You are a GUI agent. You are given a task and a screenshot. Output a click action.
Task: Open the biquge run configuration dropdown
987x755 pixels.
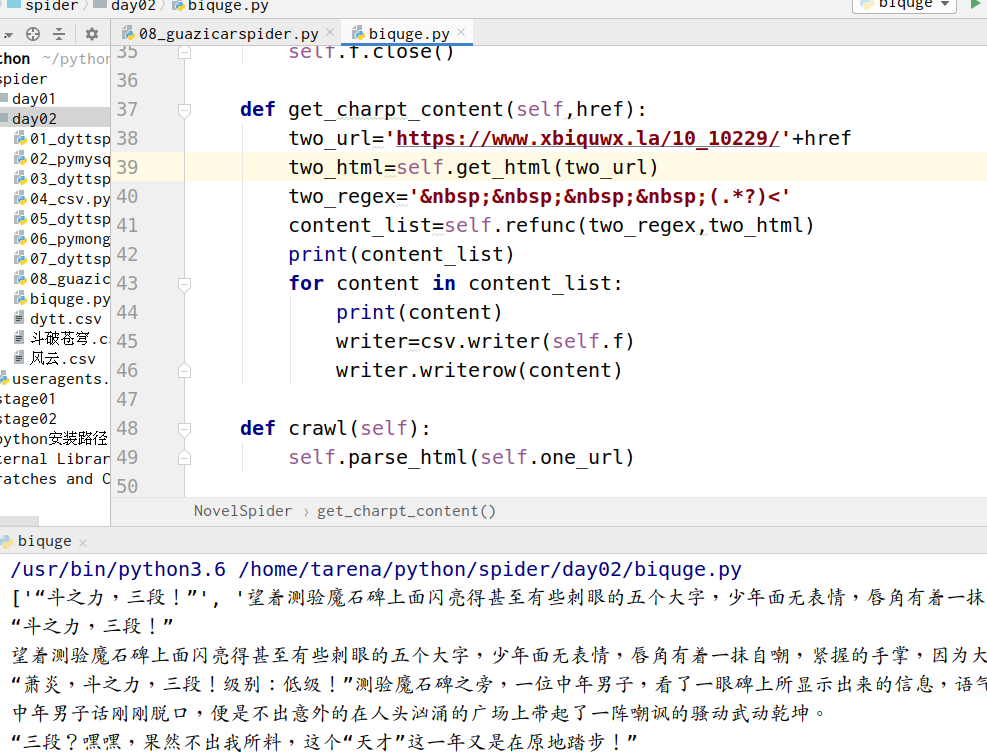click(905, 4)
